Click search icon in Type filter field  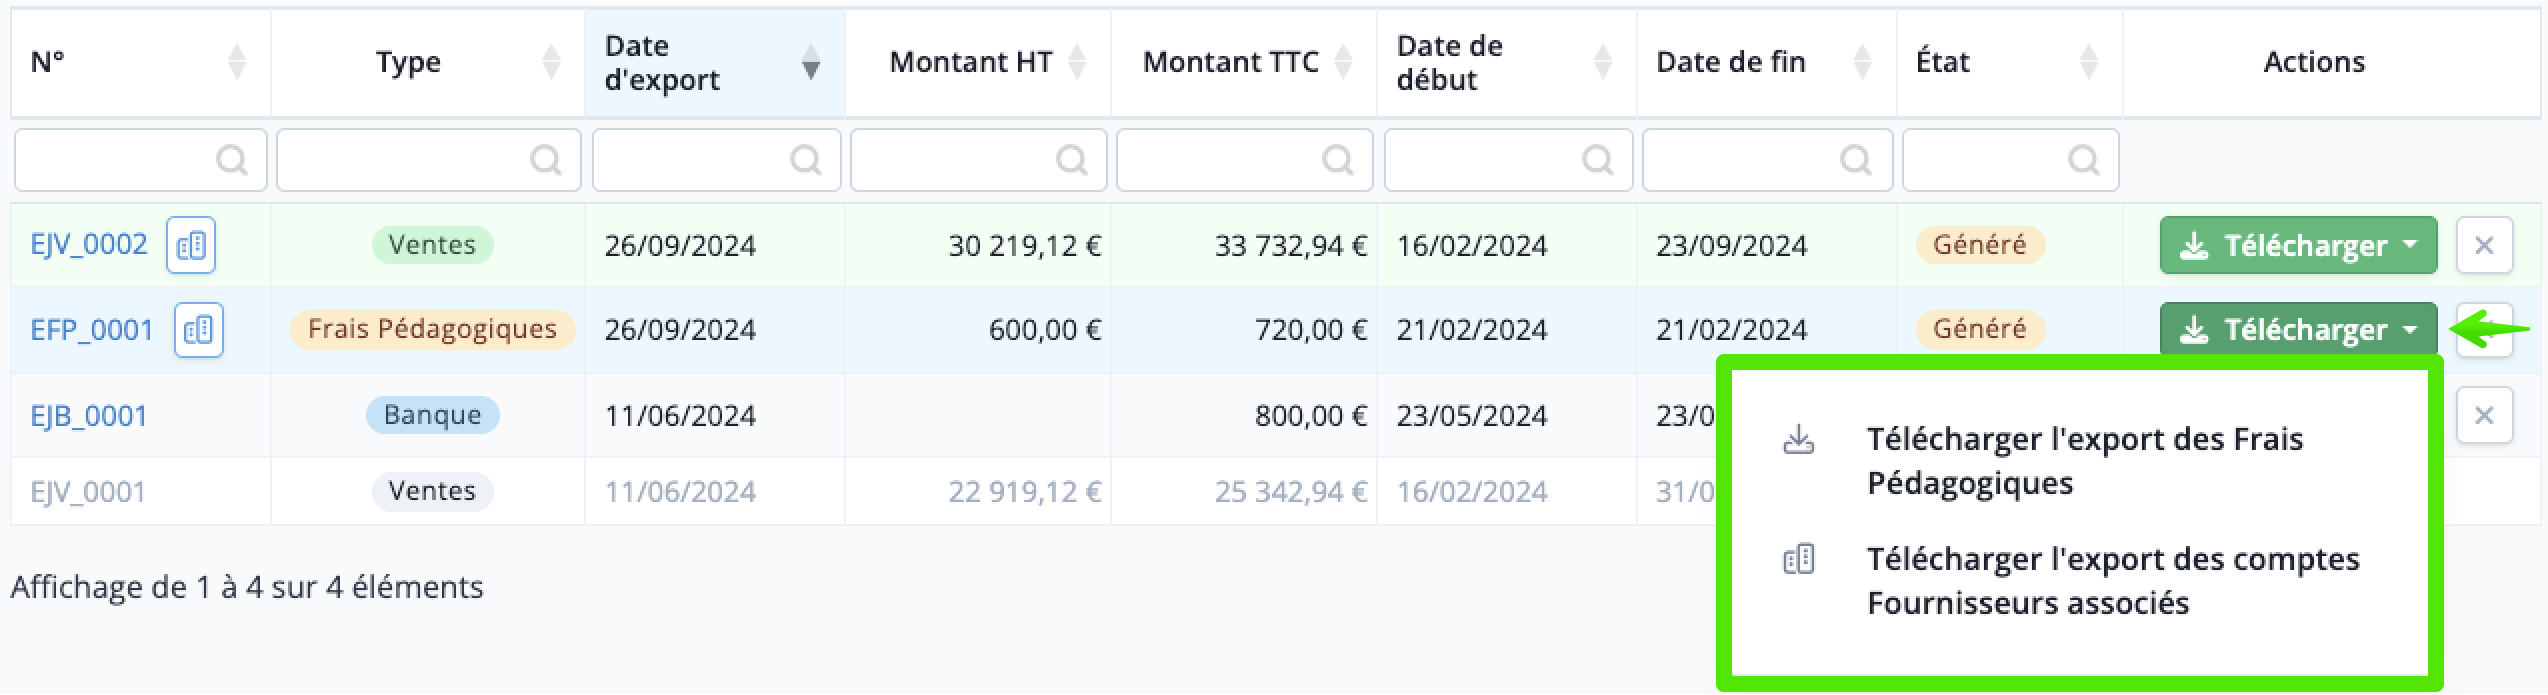click(x=546, y=160)
